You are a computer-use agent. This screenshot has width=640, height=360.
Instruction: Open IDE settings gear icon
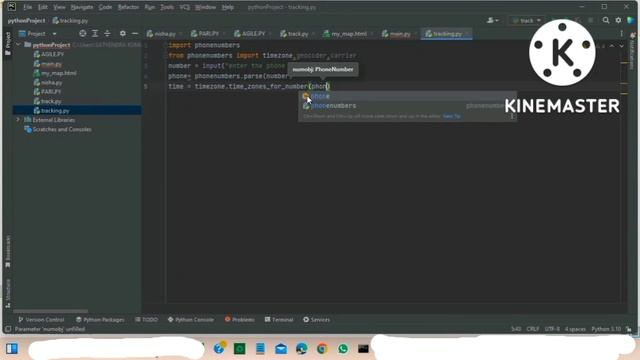618,20
